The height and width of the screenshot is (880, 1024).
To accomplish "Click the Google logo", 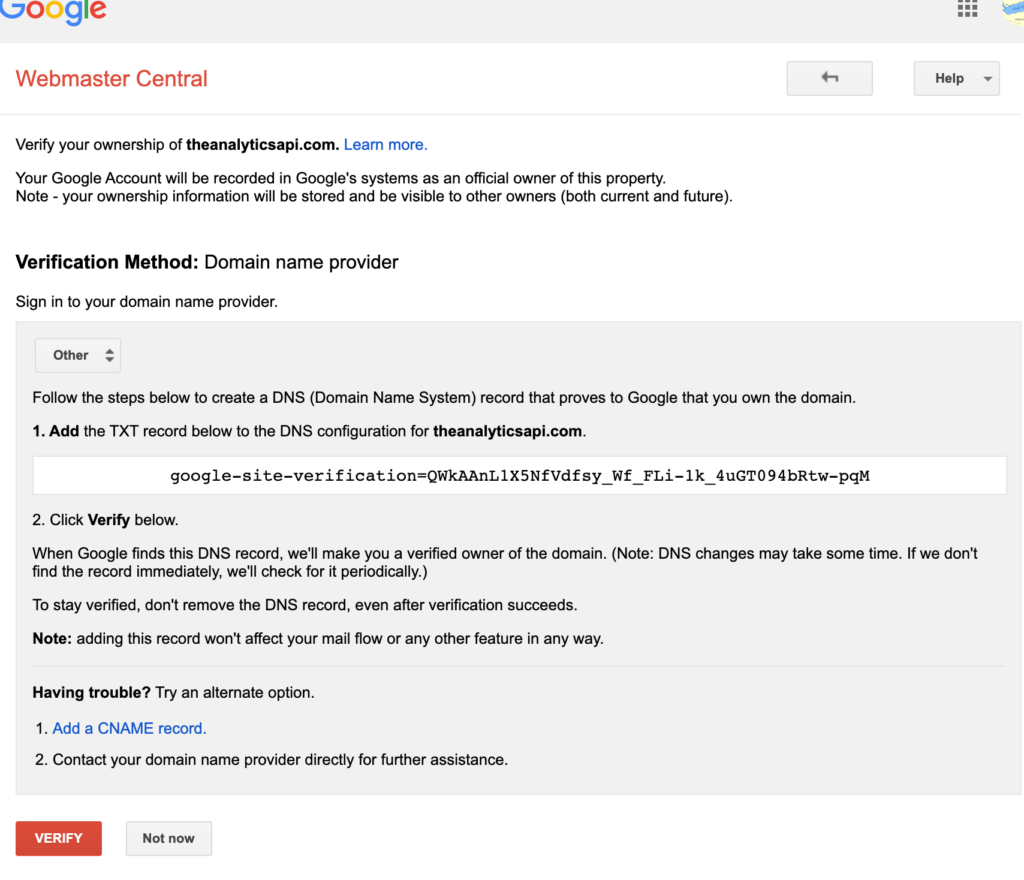I will (x=53, y=10).
